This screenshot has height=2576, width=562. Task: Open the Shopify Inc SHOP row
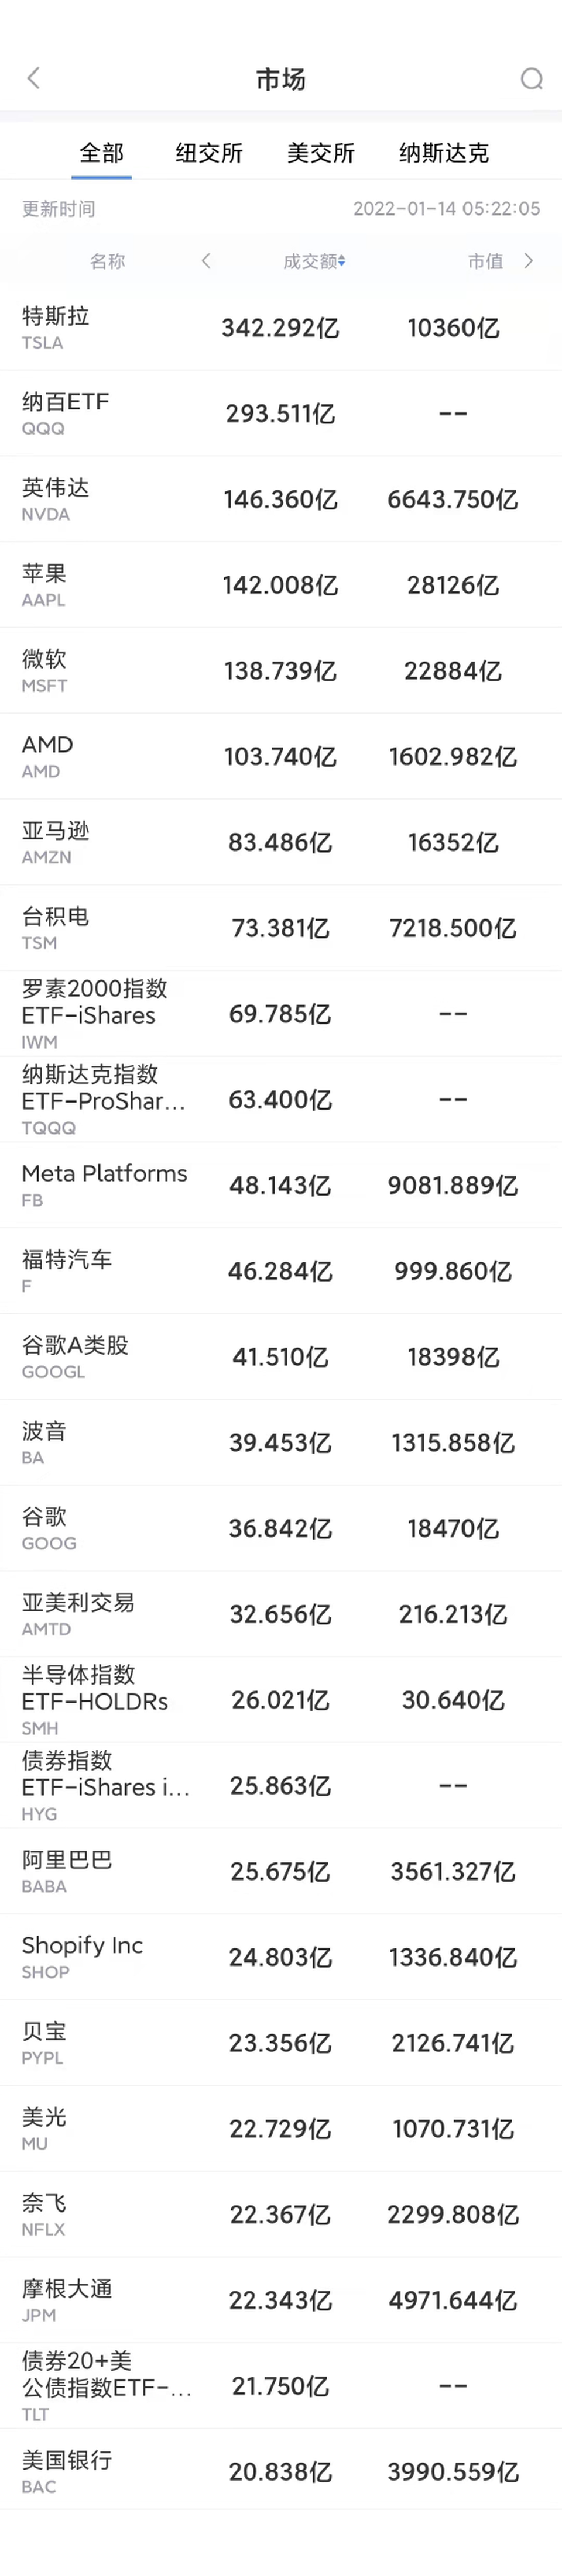point(281,1957)
